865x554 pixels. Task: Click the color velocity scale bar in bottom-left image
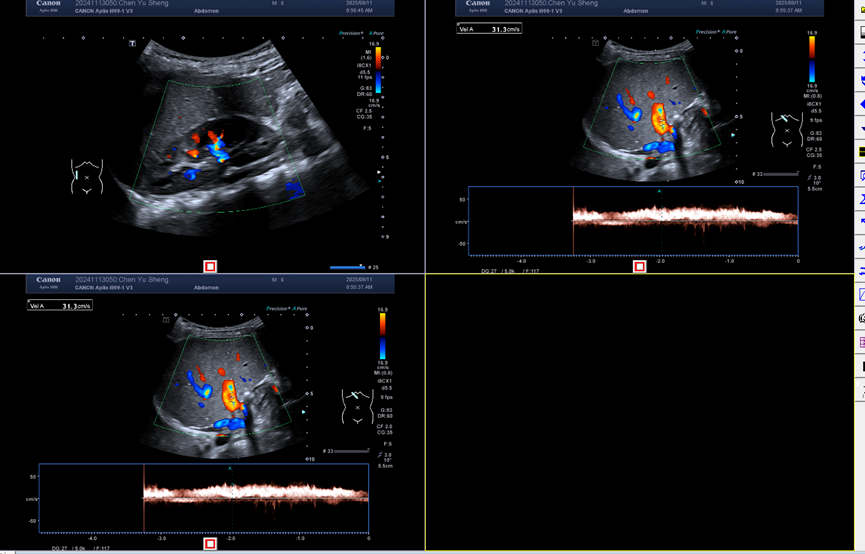[x=382, y=334]
